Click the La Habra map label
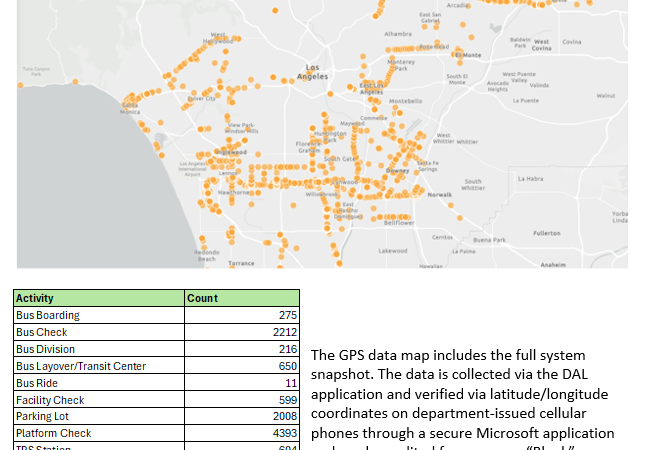The image size is (647, 450). (529, 179)
